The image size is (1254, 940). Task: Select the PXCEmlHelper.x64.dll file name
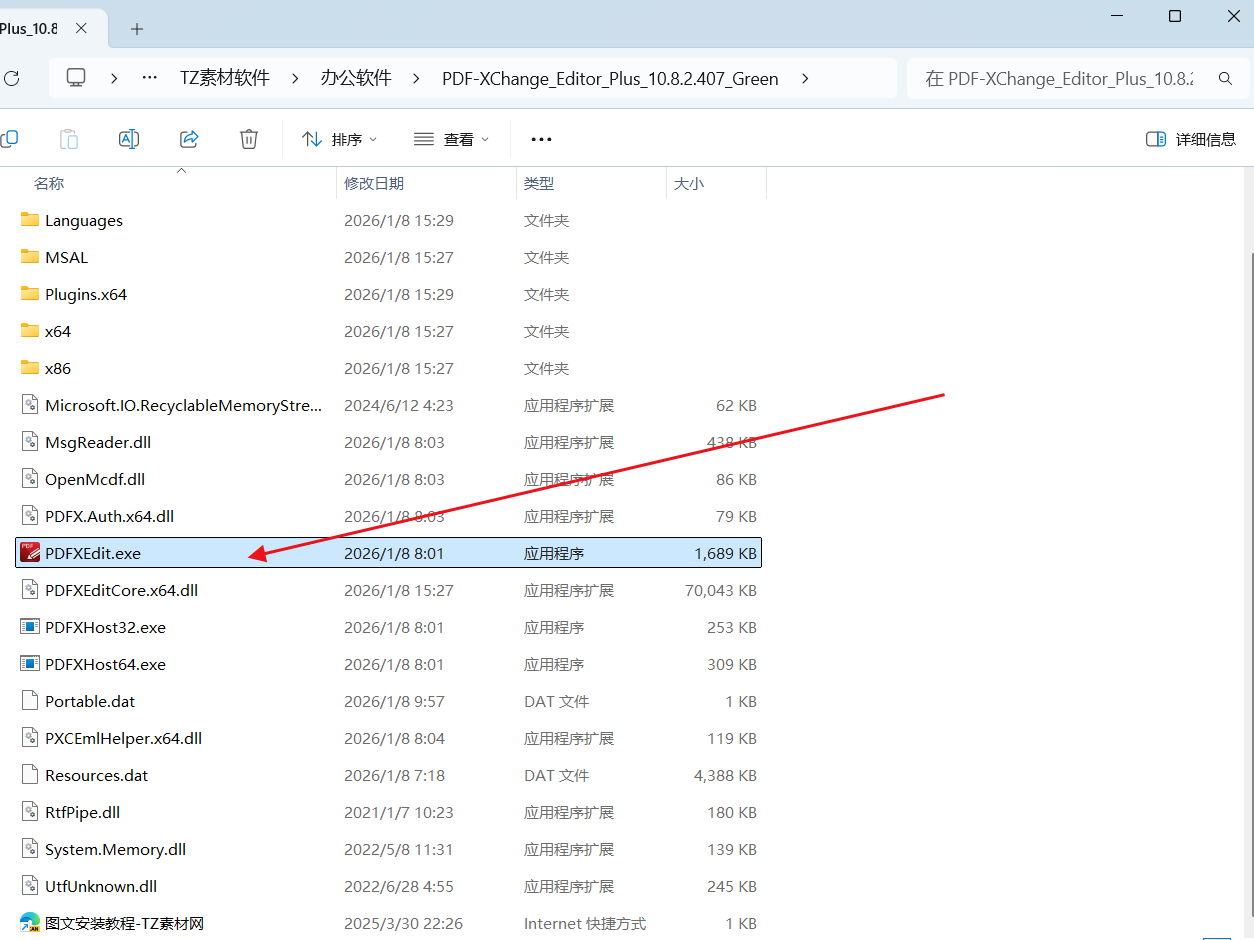point(123,738)
